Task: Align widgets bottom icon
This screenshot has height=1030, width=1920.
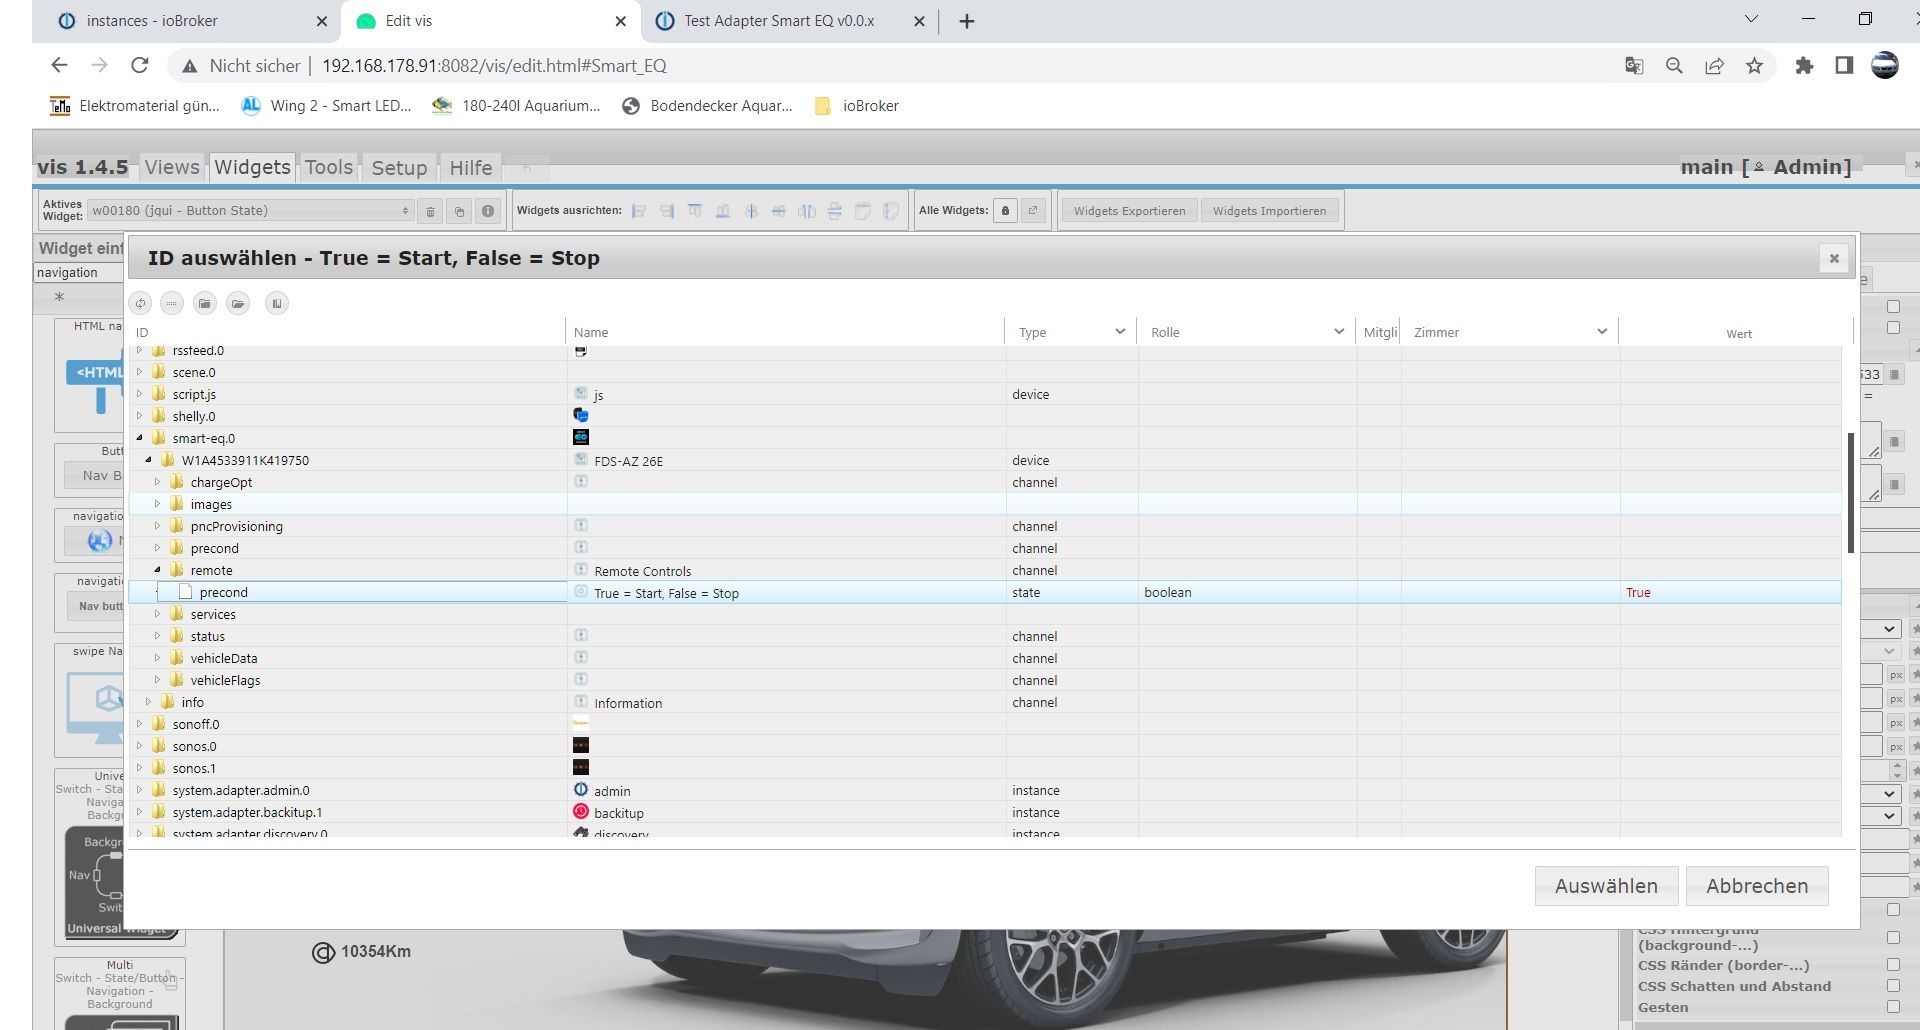Action: coord(723,211)
